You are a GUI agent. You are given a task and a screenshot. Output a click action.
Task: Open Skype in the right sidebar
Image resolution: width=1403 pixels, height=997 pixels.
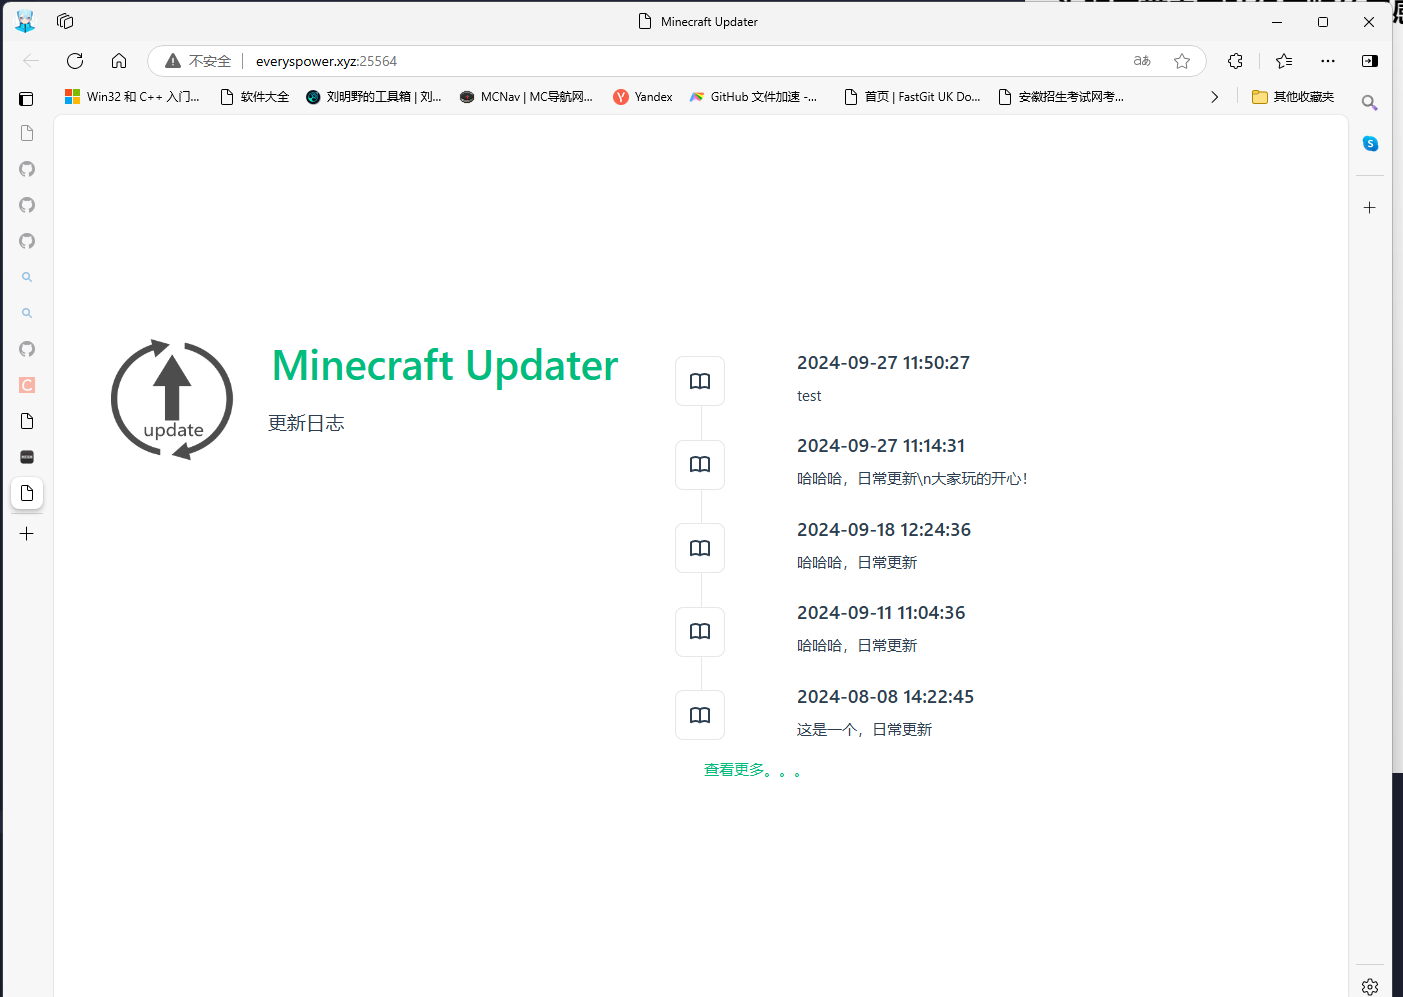pos(1369,143)
